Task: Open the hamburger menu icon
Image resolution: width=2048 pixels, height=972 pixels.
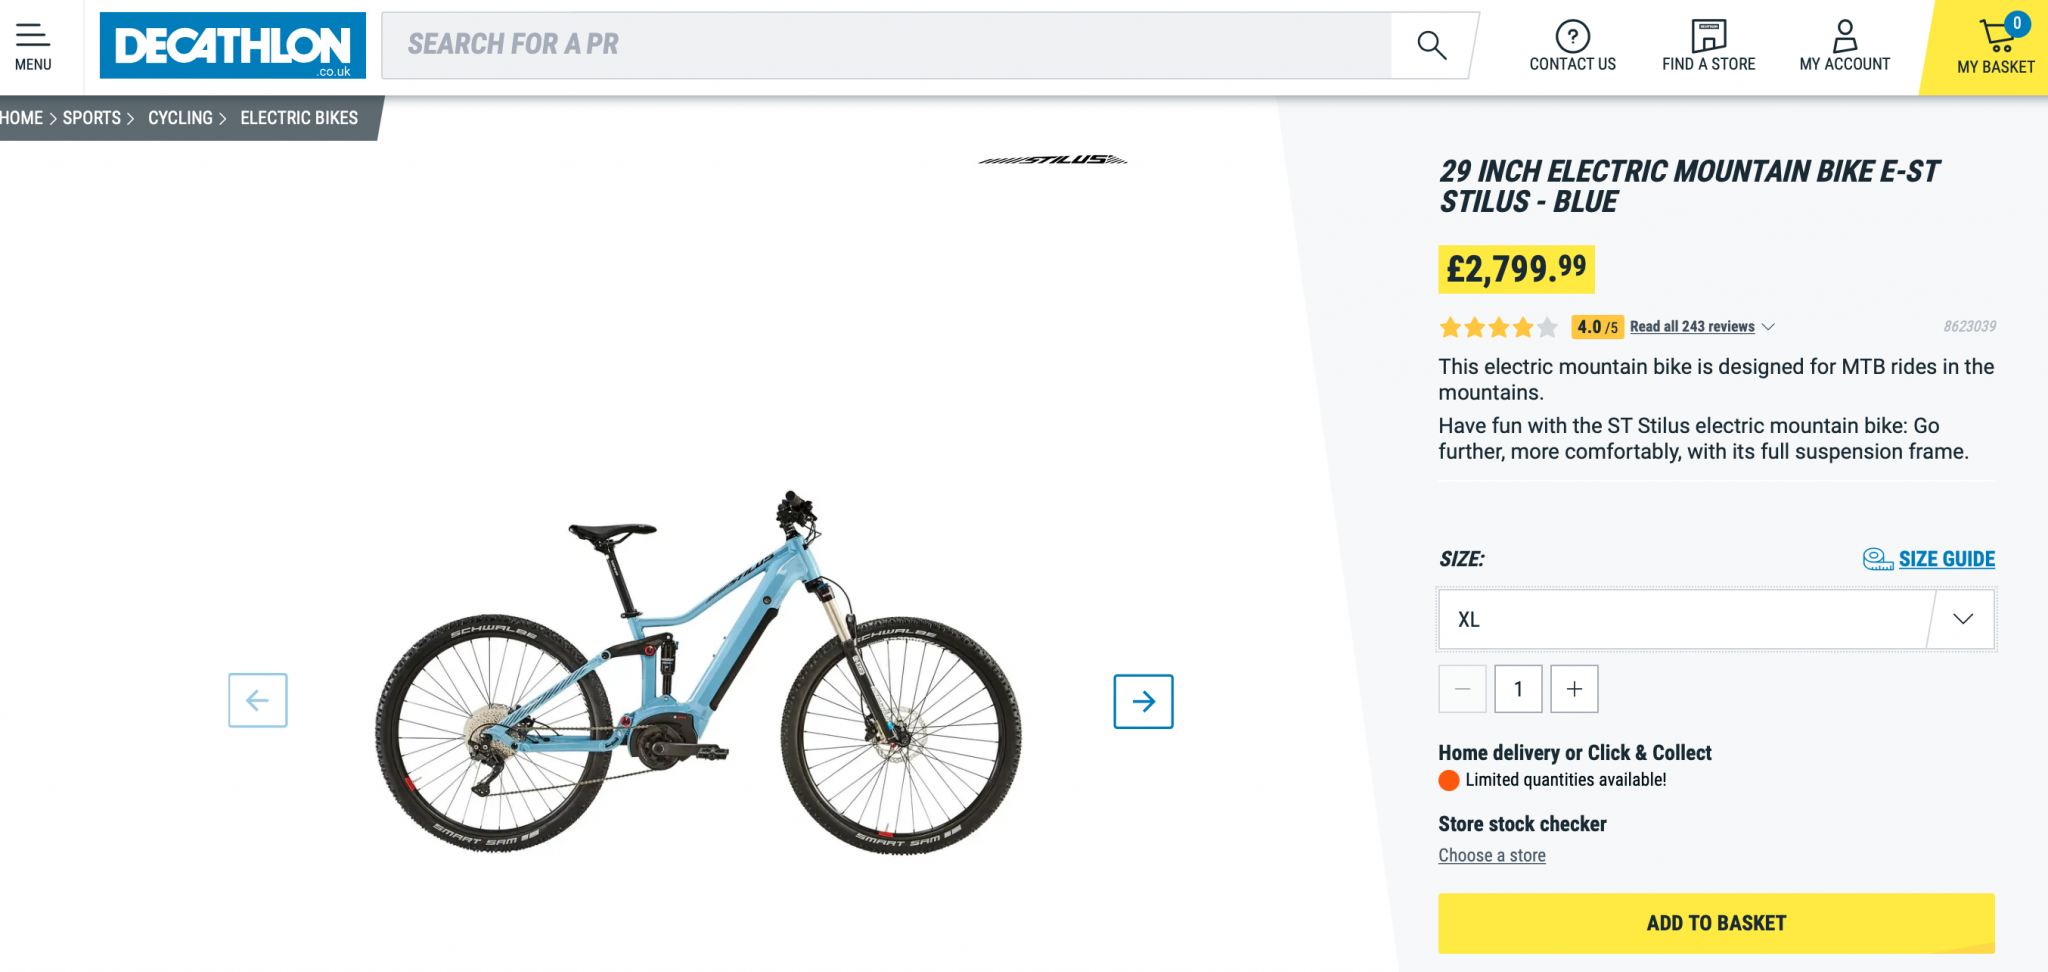Action: tap(32, 36)
